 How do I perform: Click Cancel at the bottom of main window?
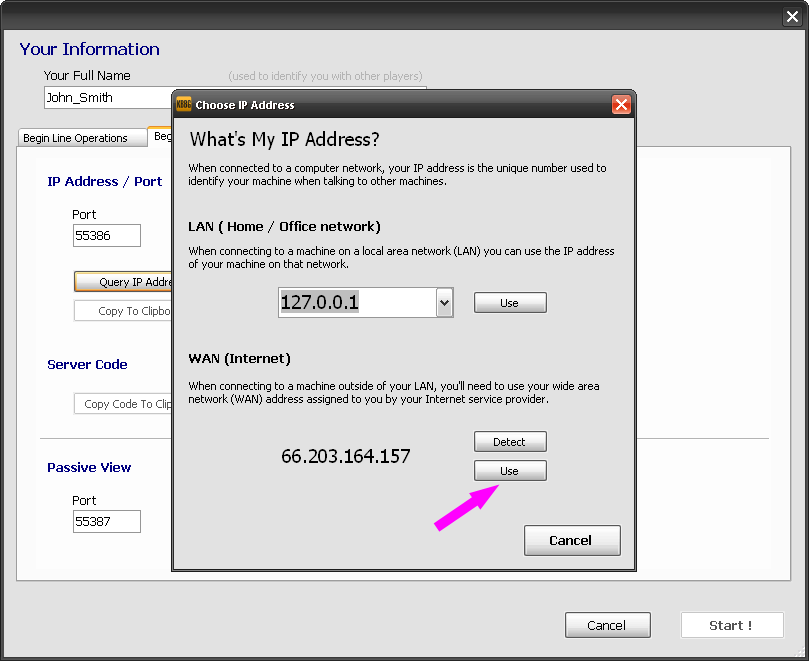point(607,625)
